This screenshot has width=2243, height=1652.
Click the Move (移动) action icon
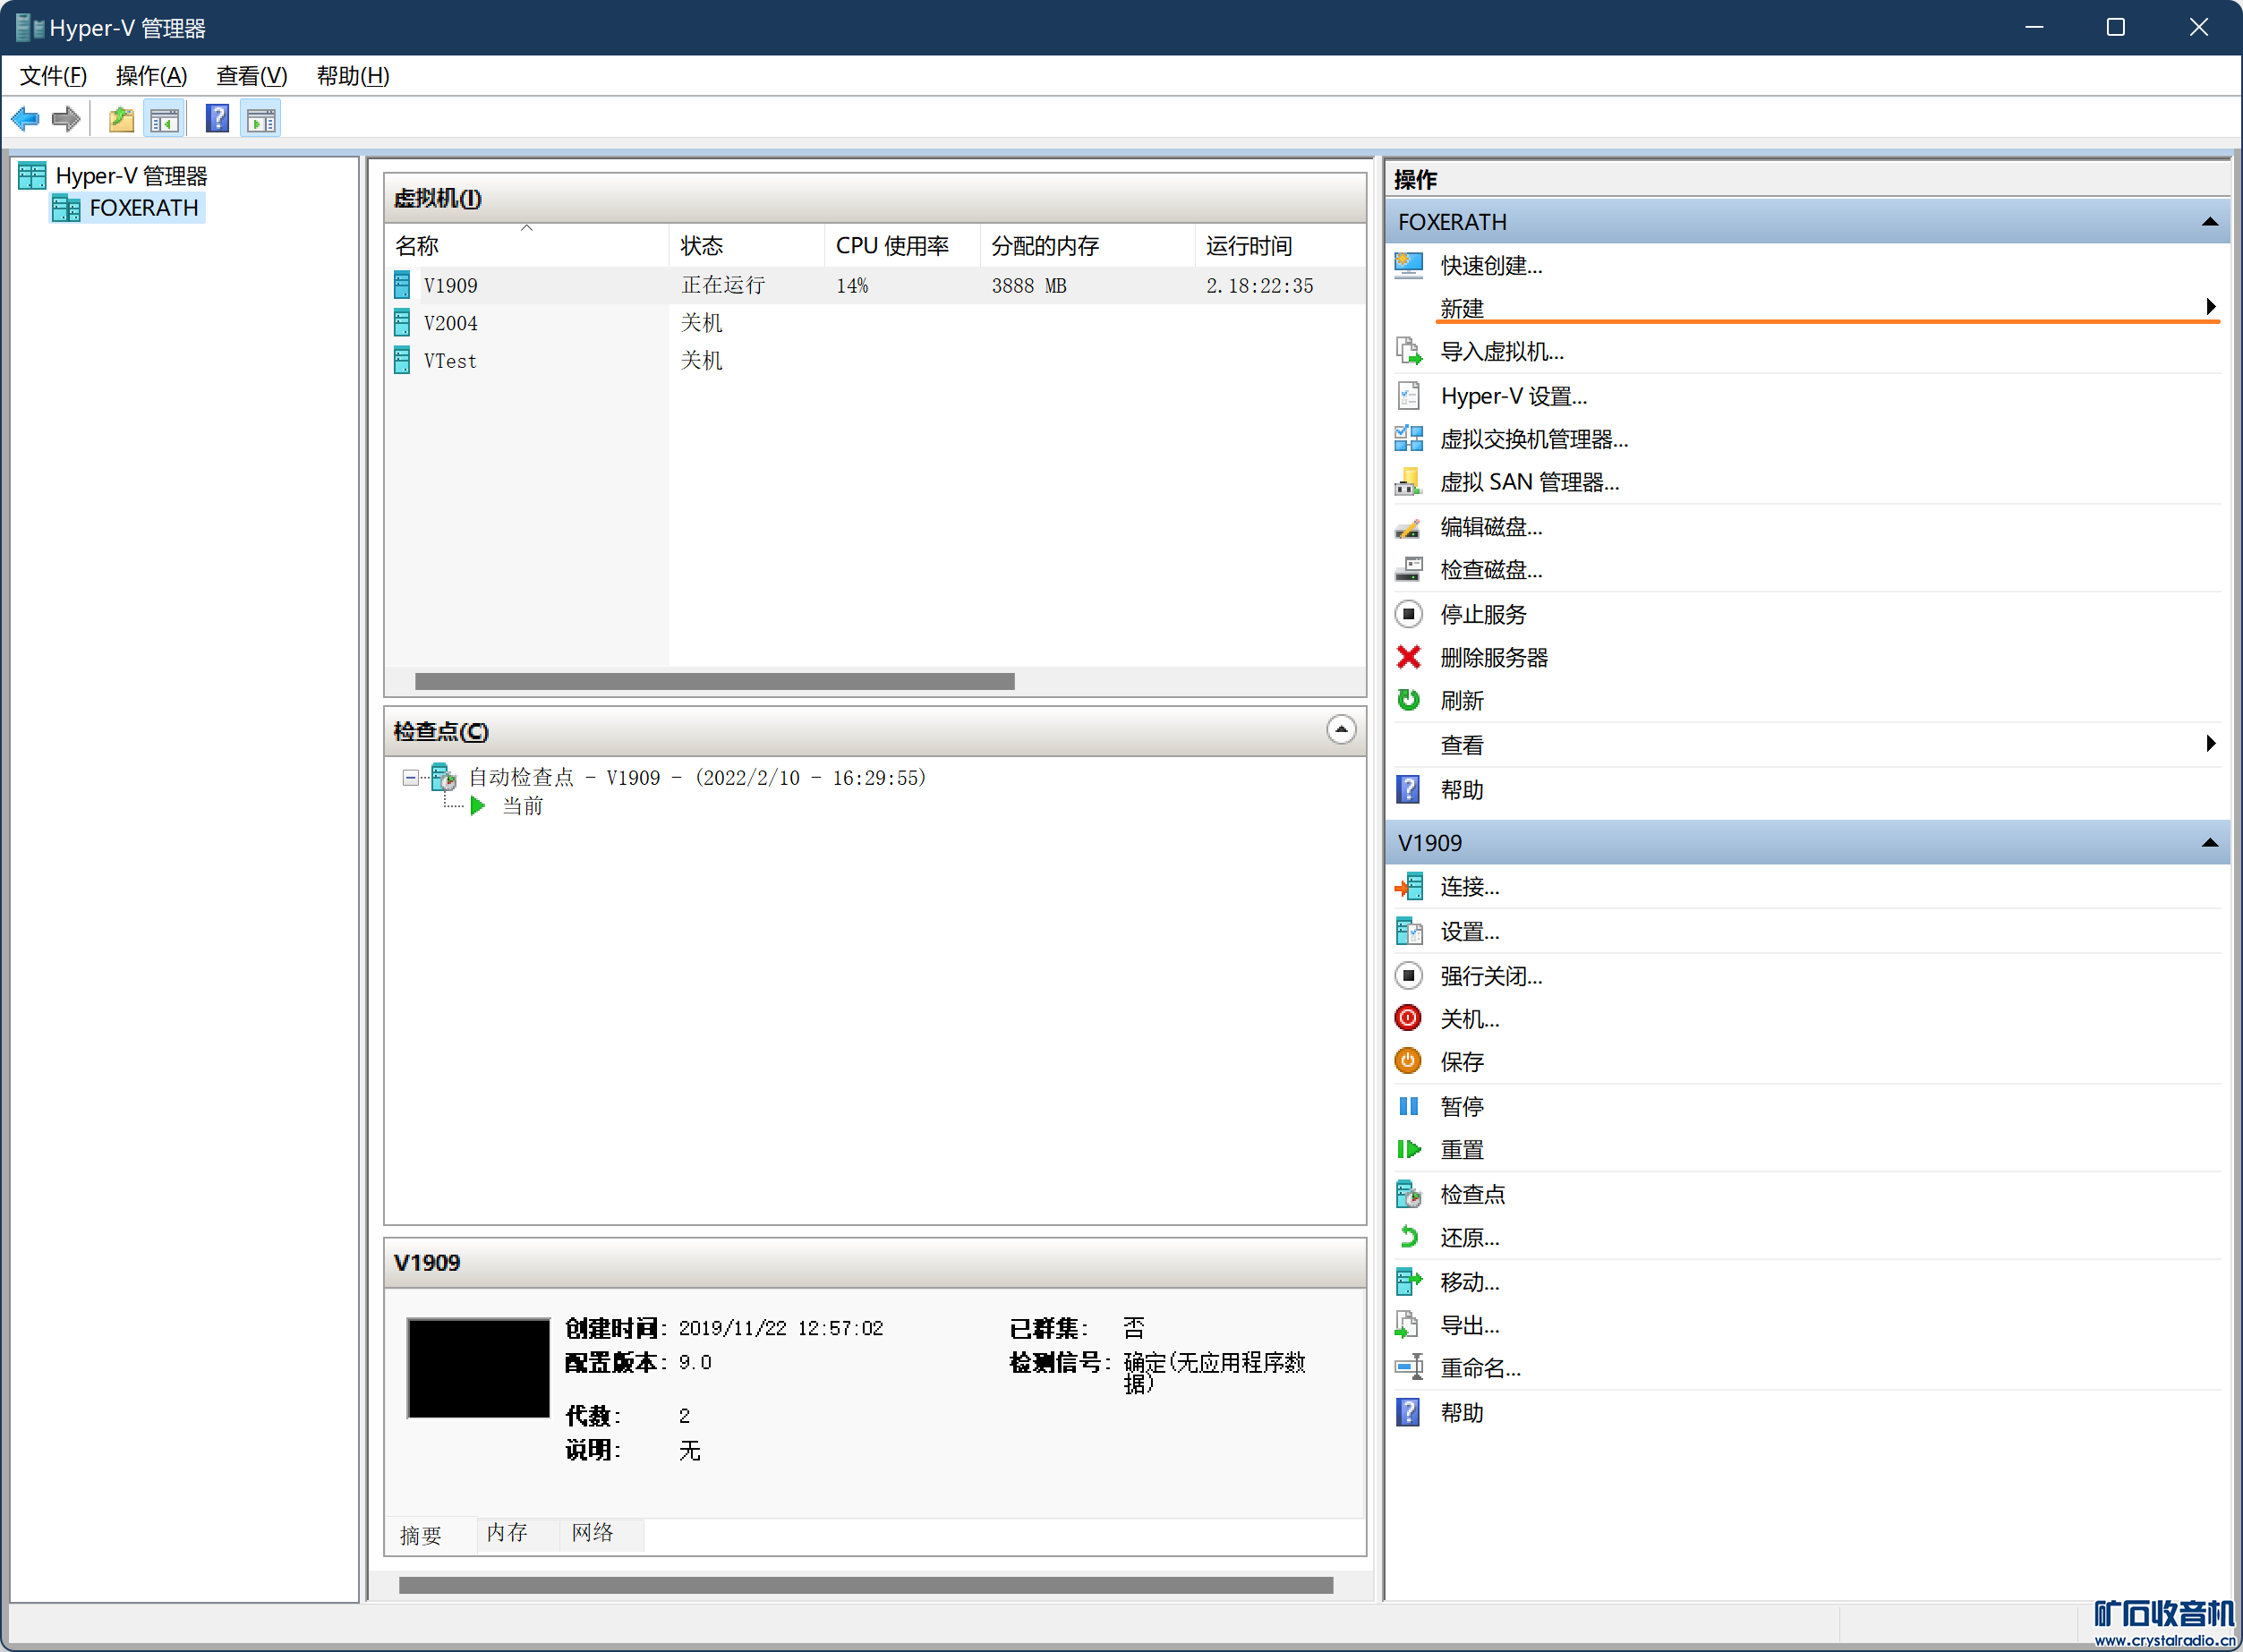tap(1409, 1281)
